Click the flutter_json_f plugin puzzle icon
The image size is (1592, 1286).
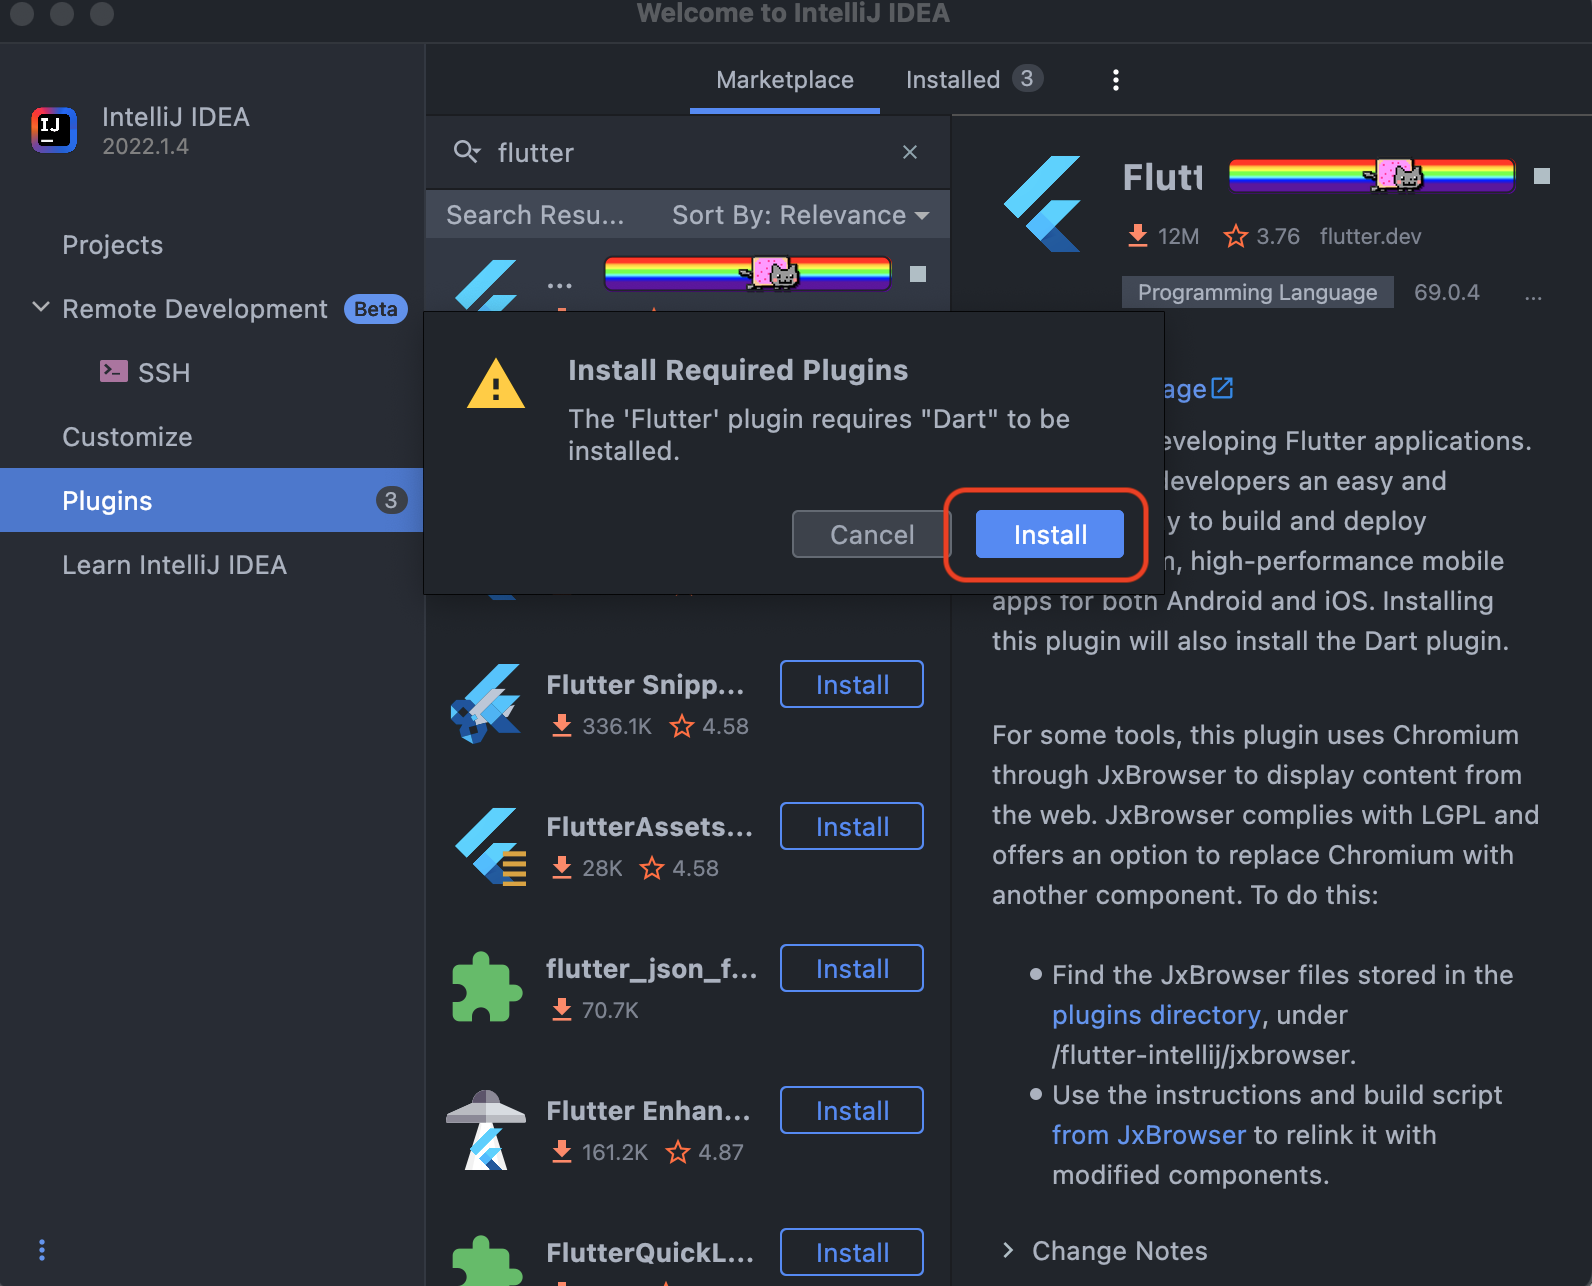point(487,987)
